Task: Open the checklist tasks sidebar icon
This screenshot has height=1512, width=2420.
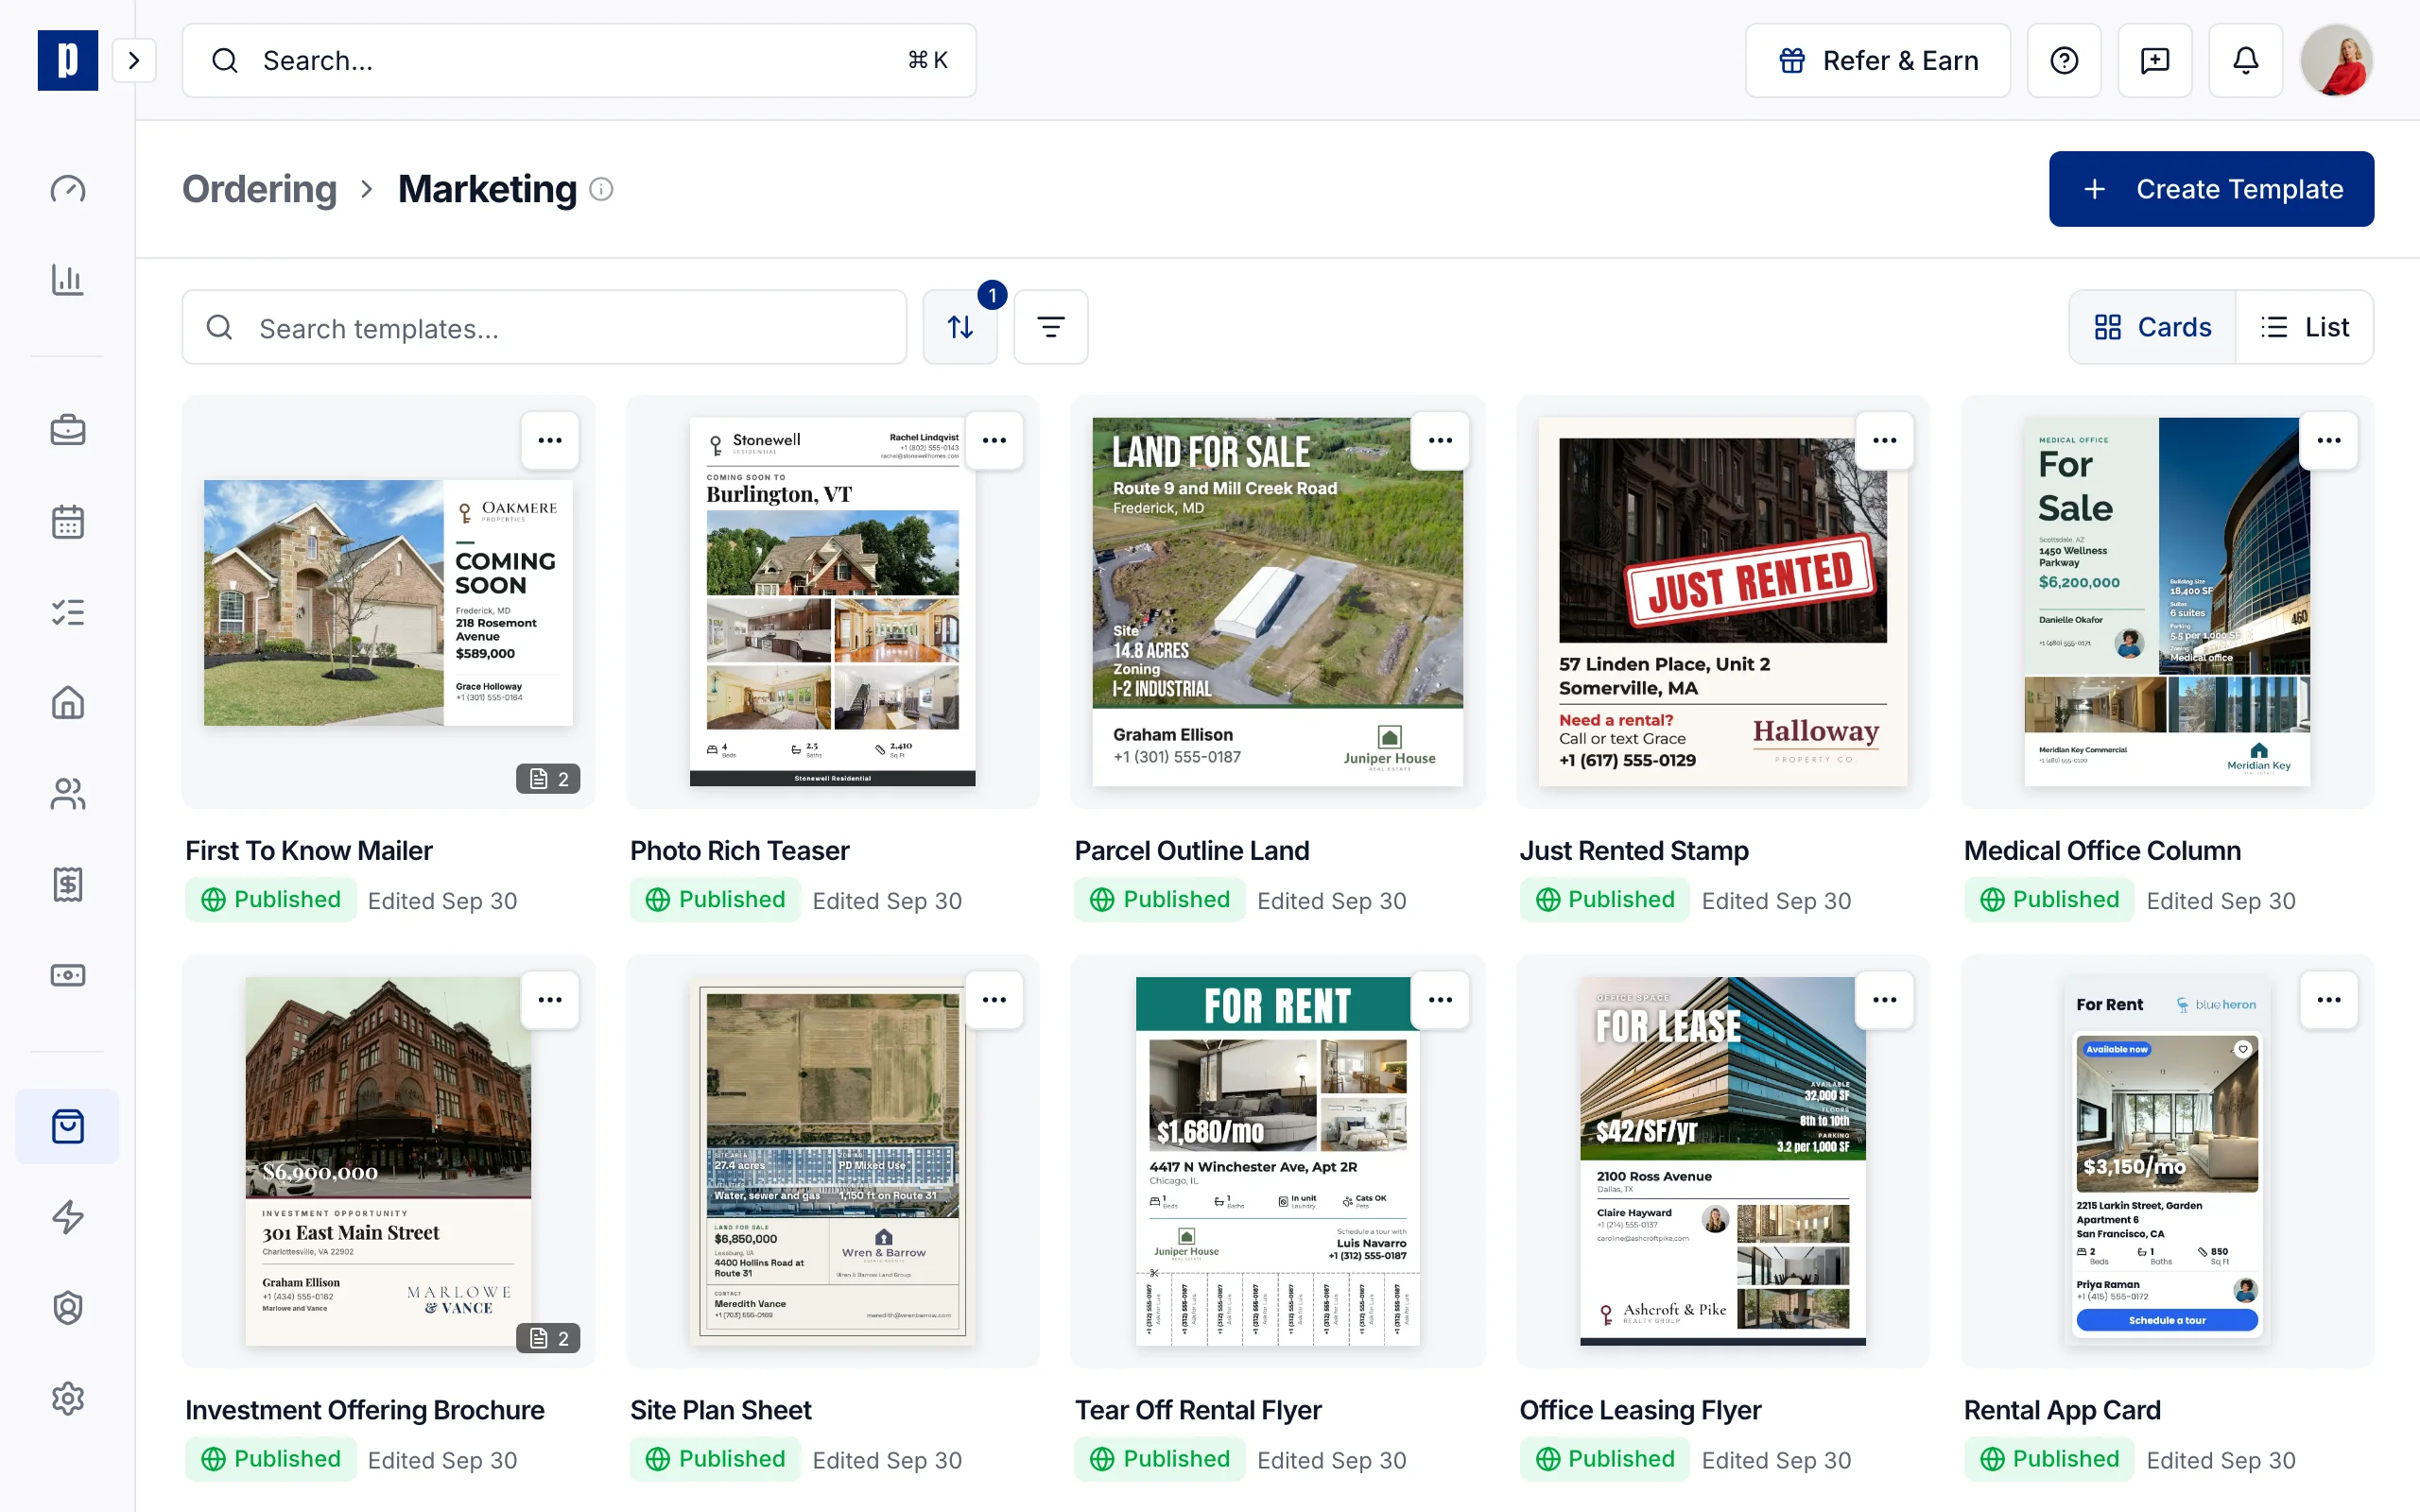Action: click(67, 612)
